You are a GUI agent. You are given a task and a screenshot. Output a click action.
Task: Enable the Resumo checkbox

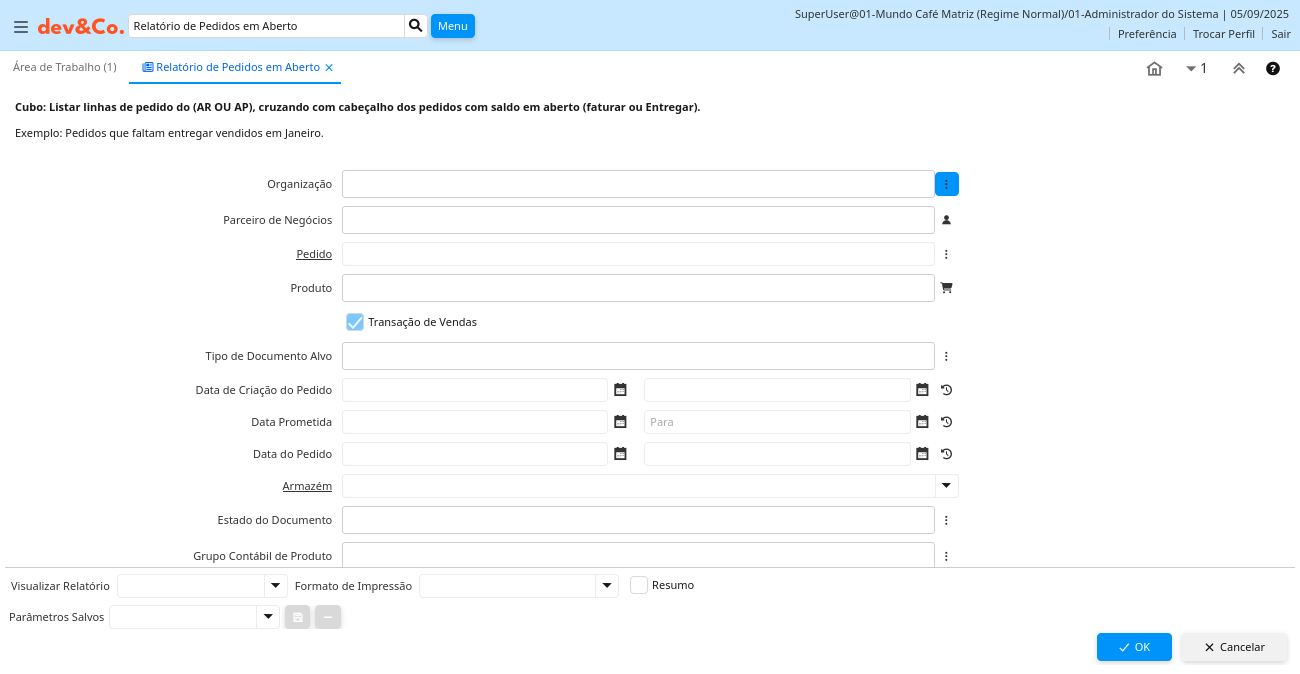[639, 585]
